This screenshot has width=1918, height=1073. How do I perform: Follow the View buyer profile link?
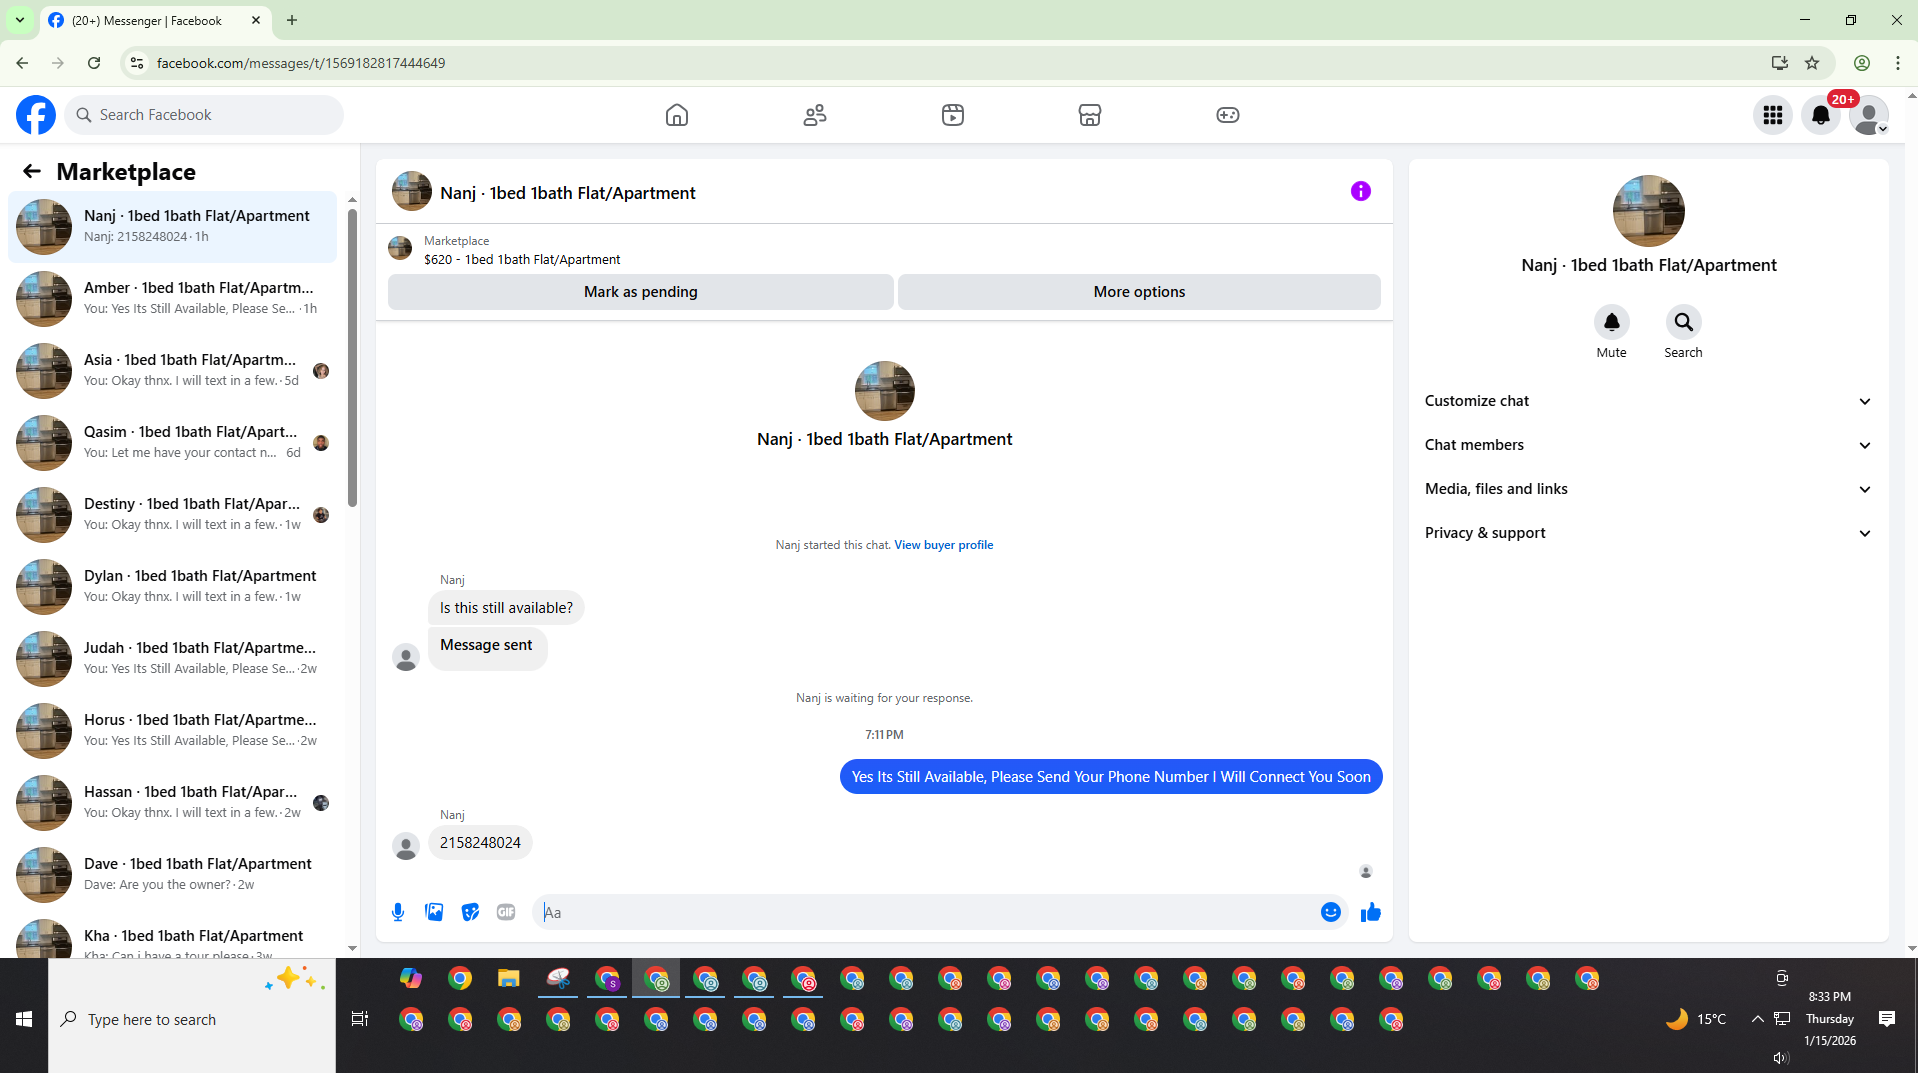pos(943,545)
